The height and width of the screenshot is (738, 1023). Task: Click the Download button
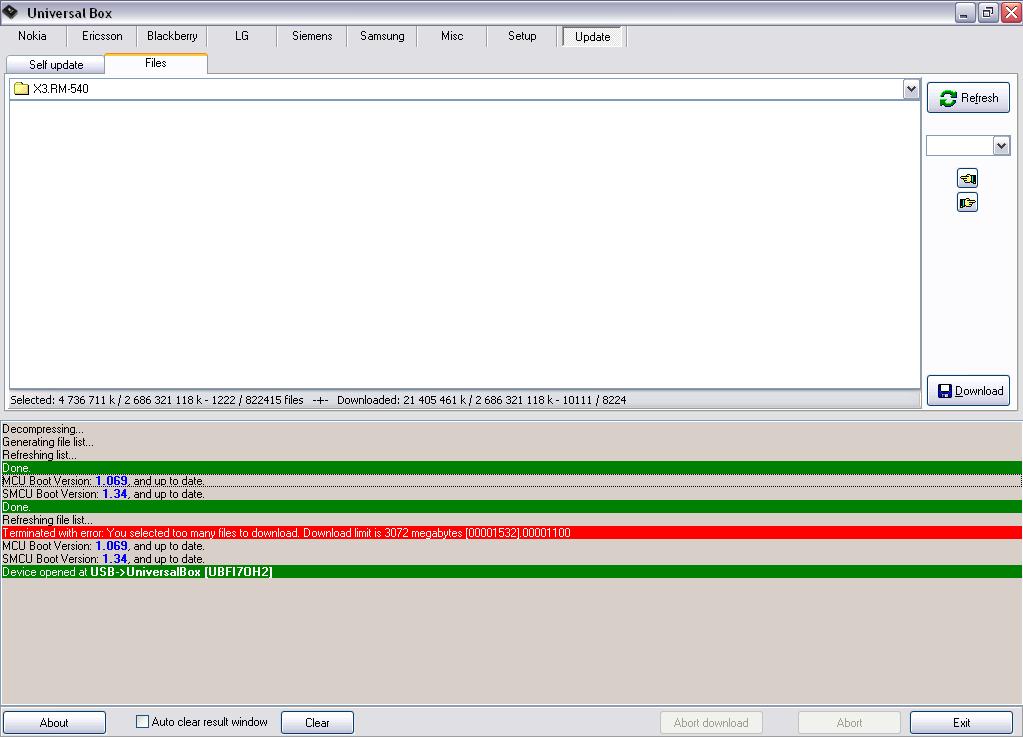pyautogui.click(x=968, y=391)
